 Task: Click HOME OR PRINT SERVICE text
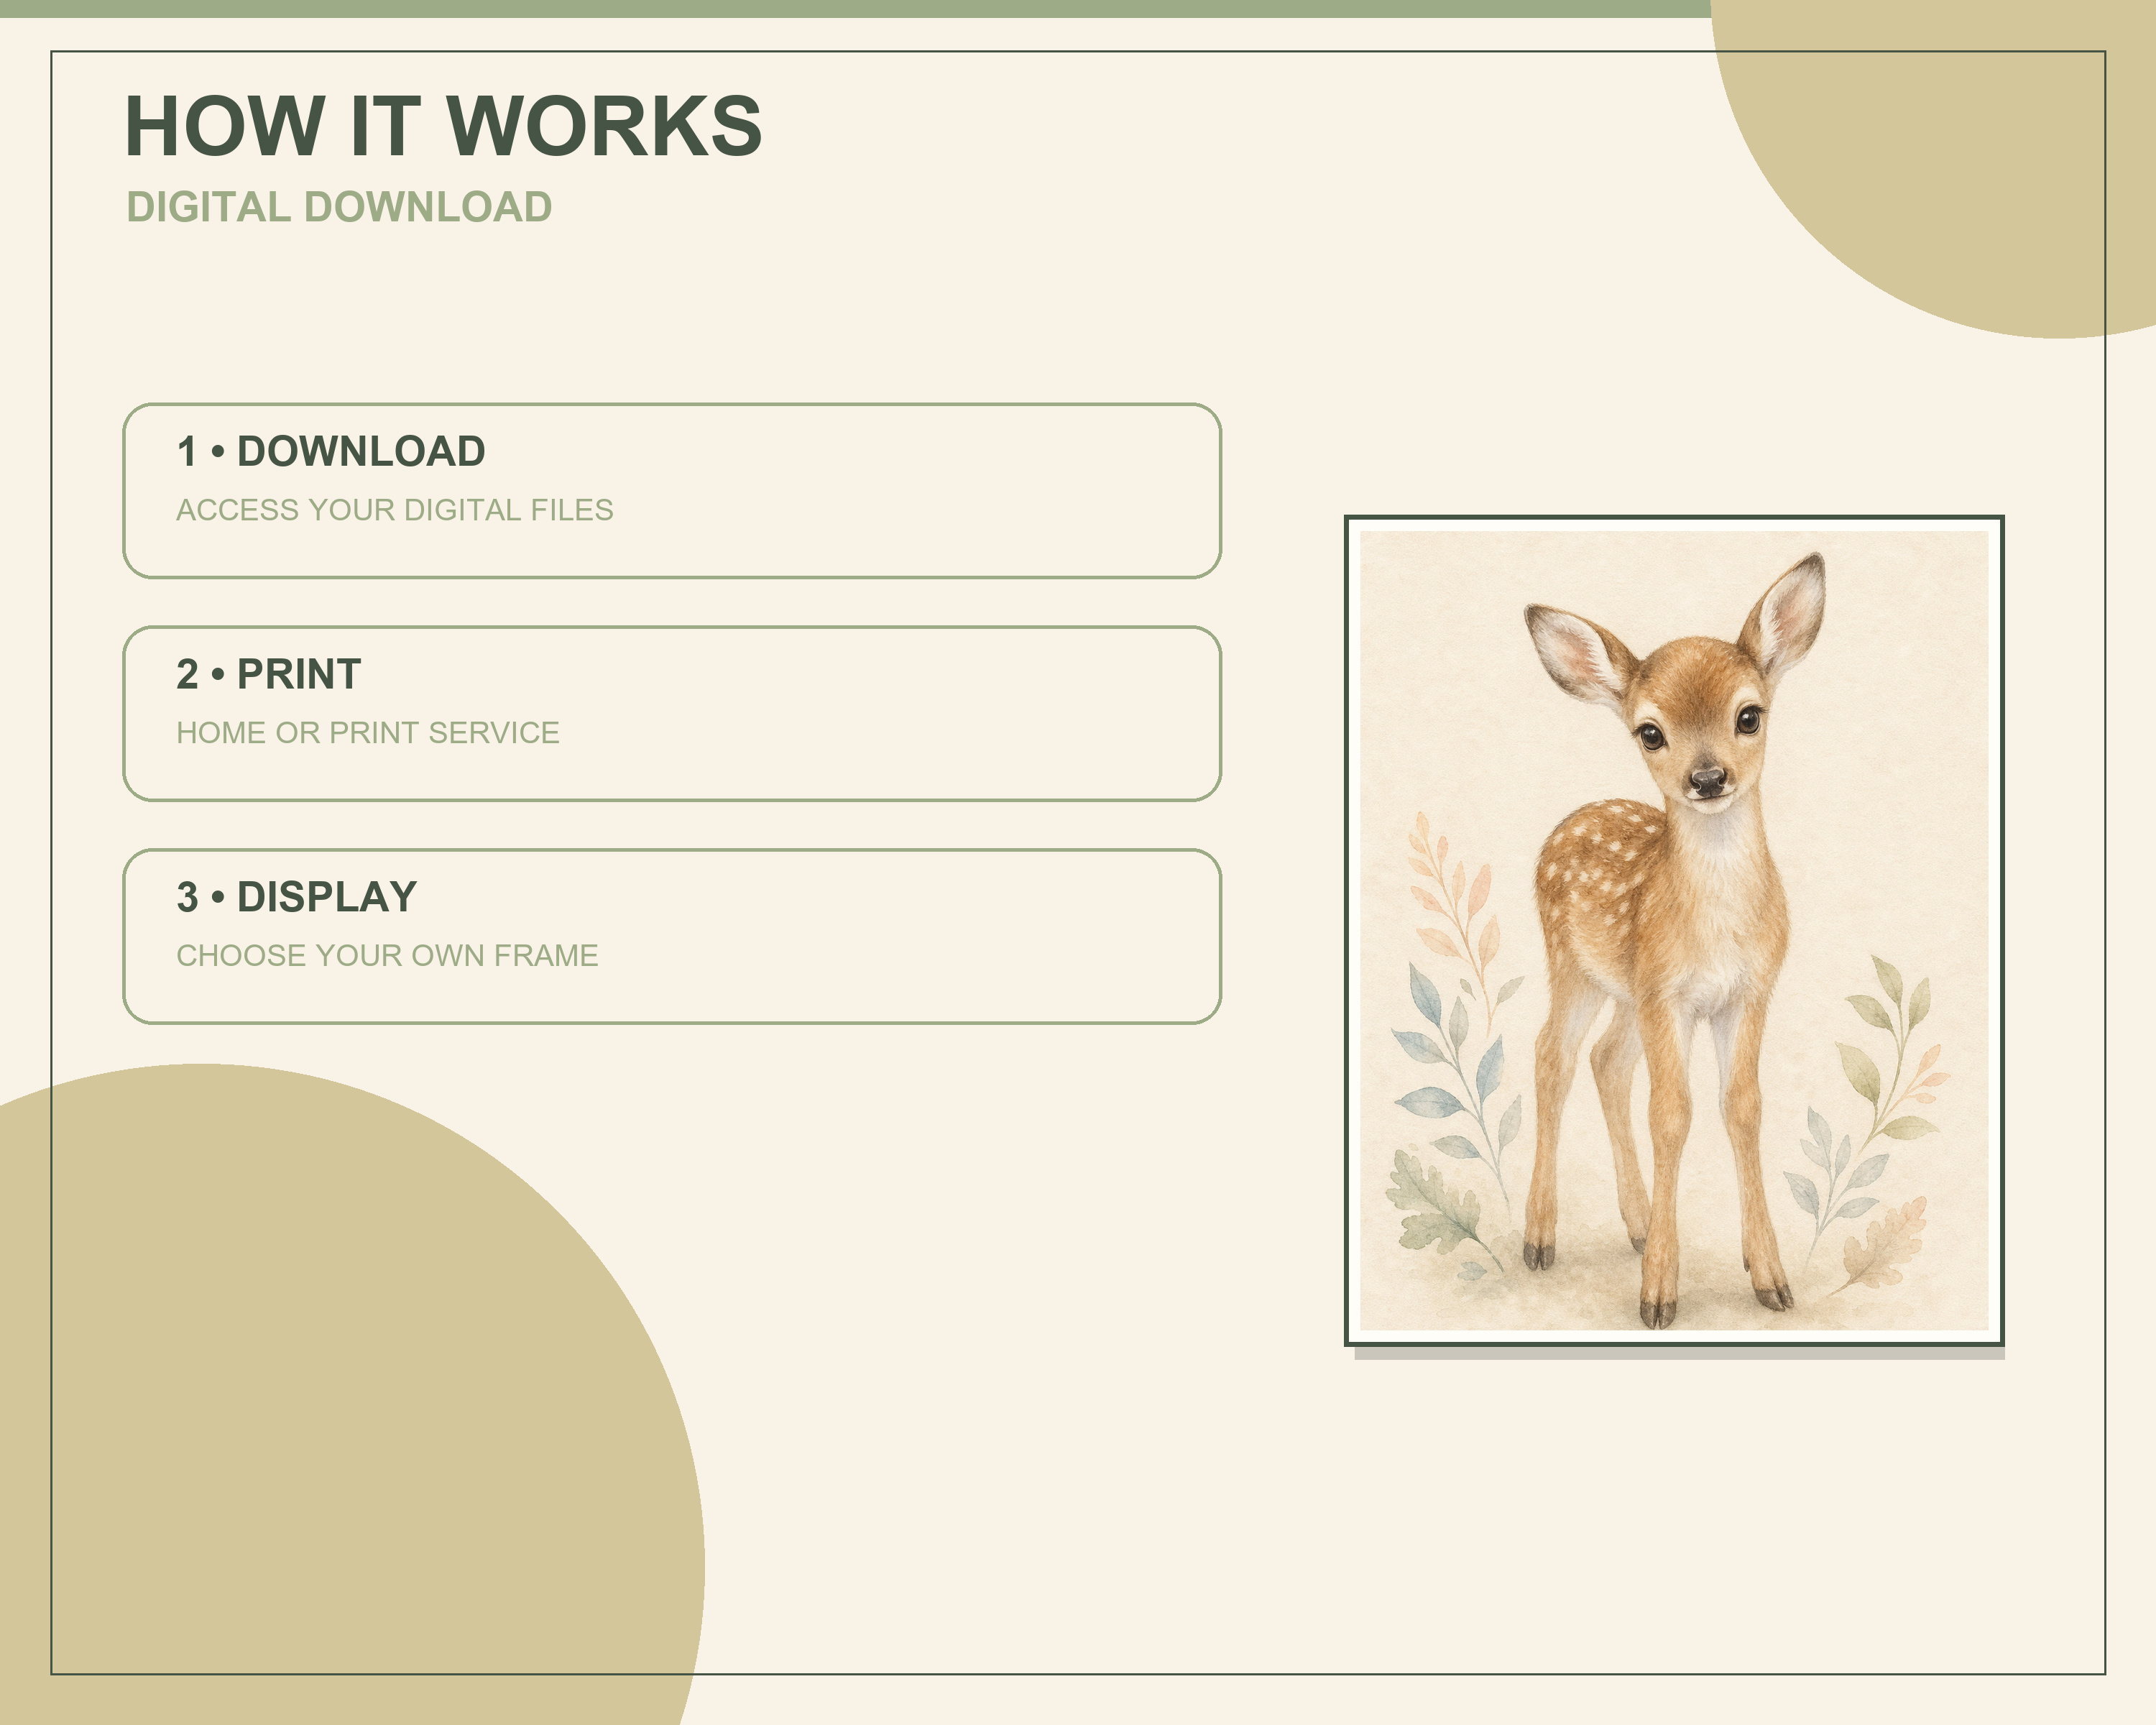(x=368, y=733)
